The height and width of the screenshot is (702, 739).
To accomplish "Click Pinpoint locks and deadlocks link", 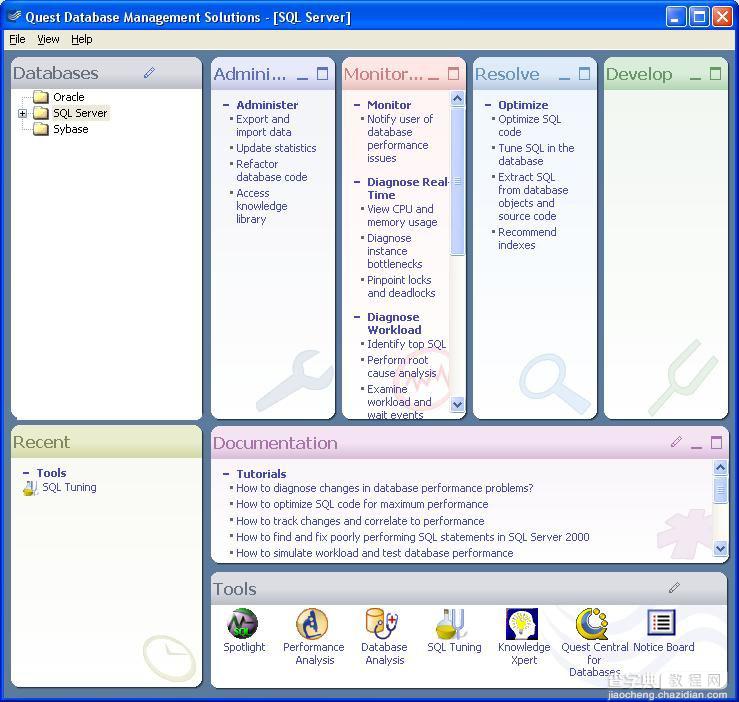I will tap(401, 287).
